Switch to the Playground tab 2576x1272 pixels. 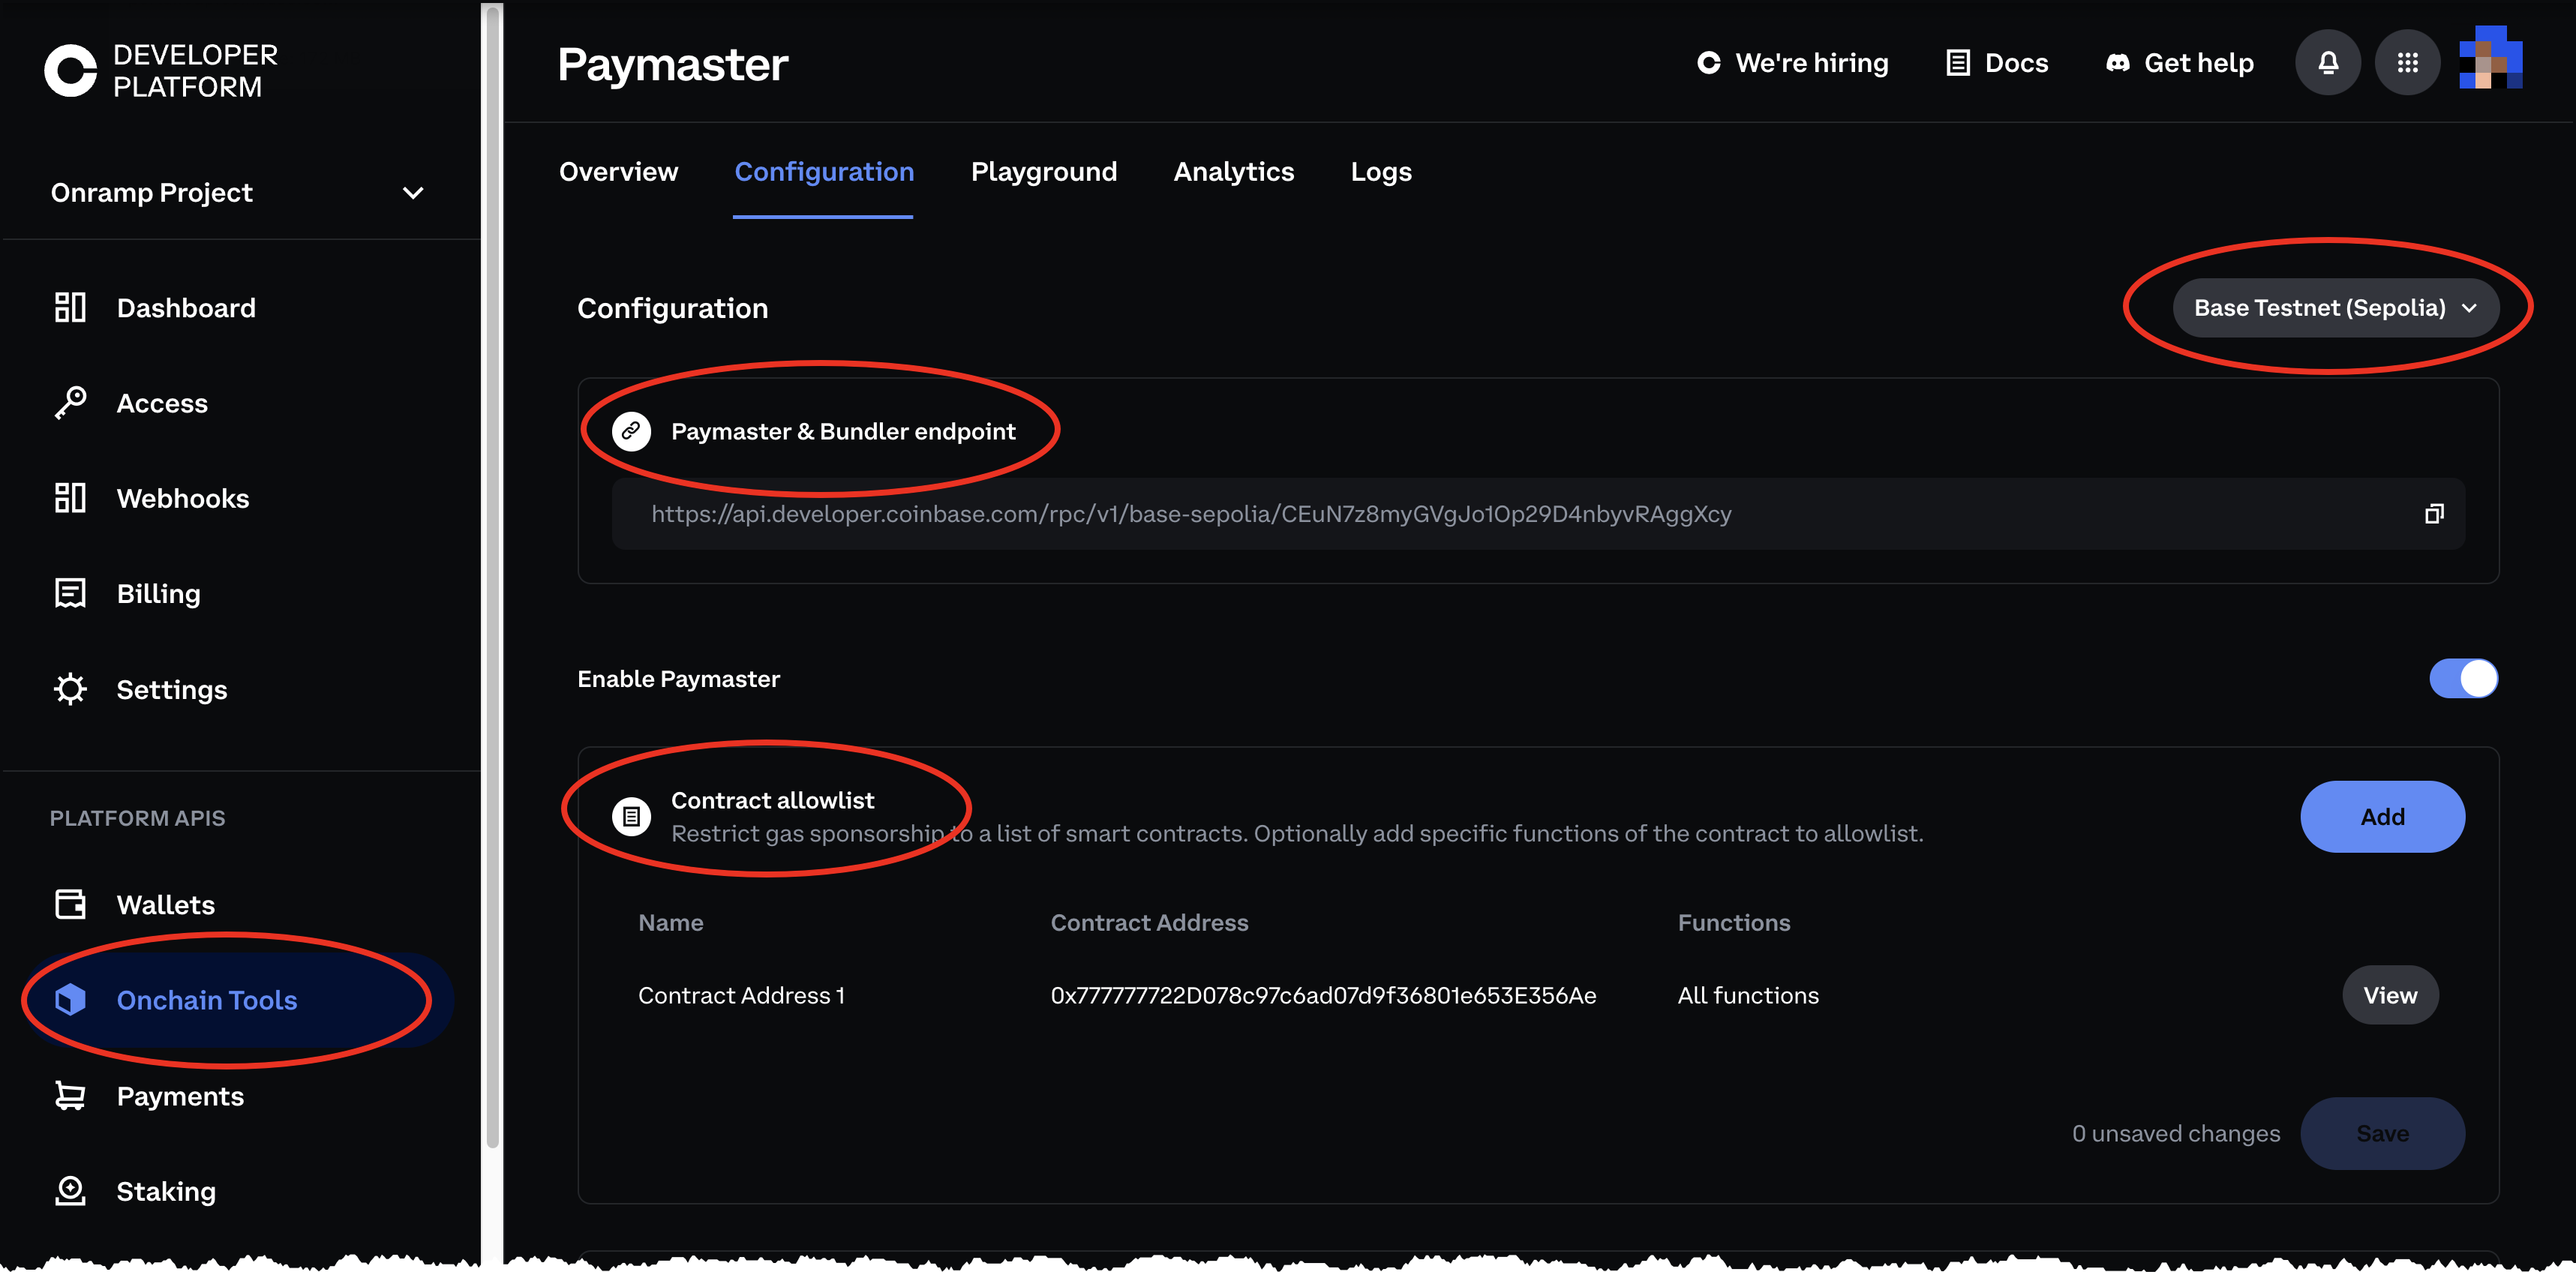pos(1043,172)
